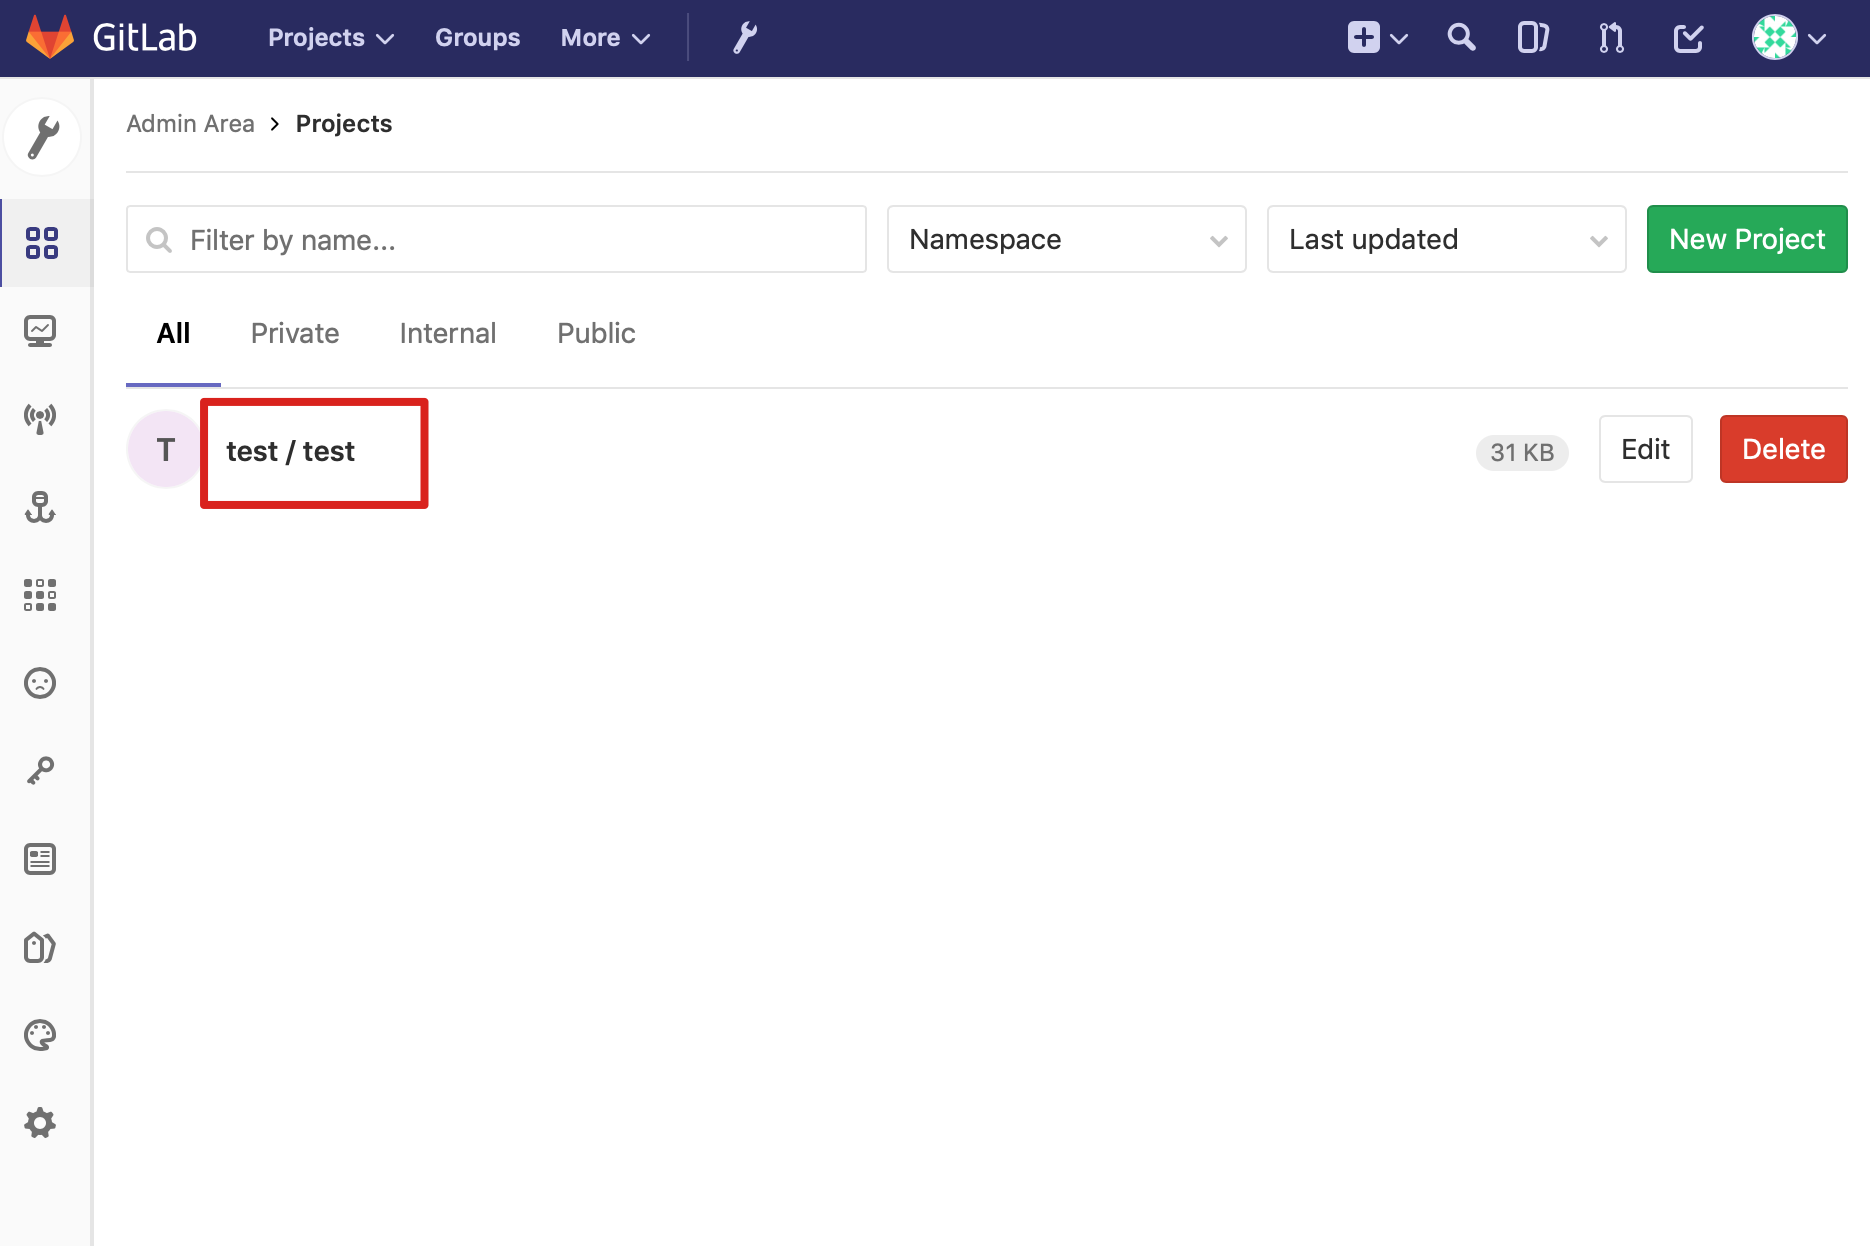This screenshot has height=1246, width=1870.
Task: Click the Projects breadcrumb
Action: [343, 124]
